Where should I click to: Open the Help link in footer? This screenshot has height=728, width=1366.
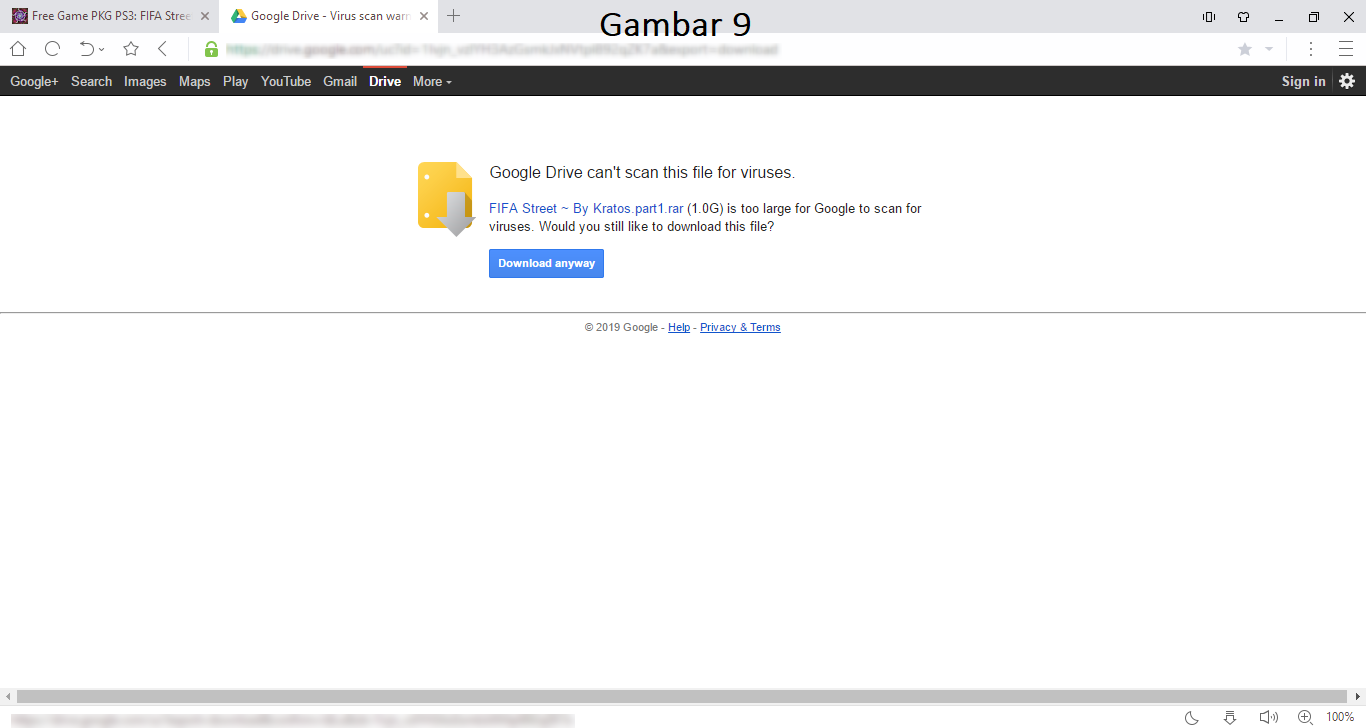click(679, 328)
